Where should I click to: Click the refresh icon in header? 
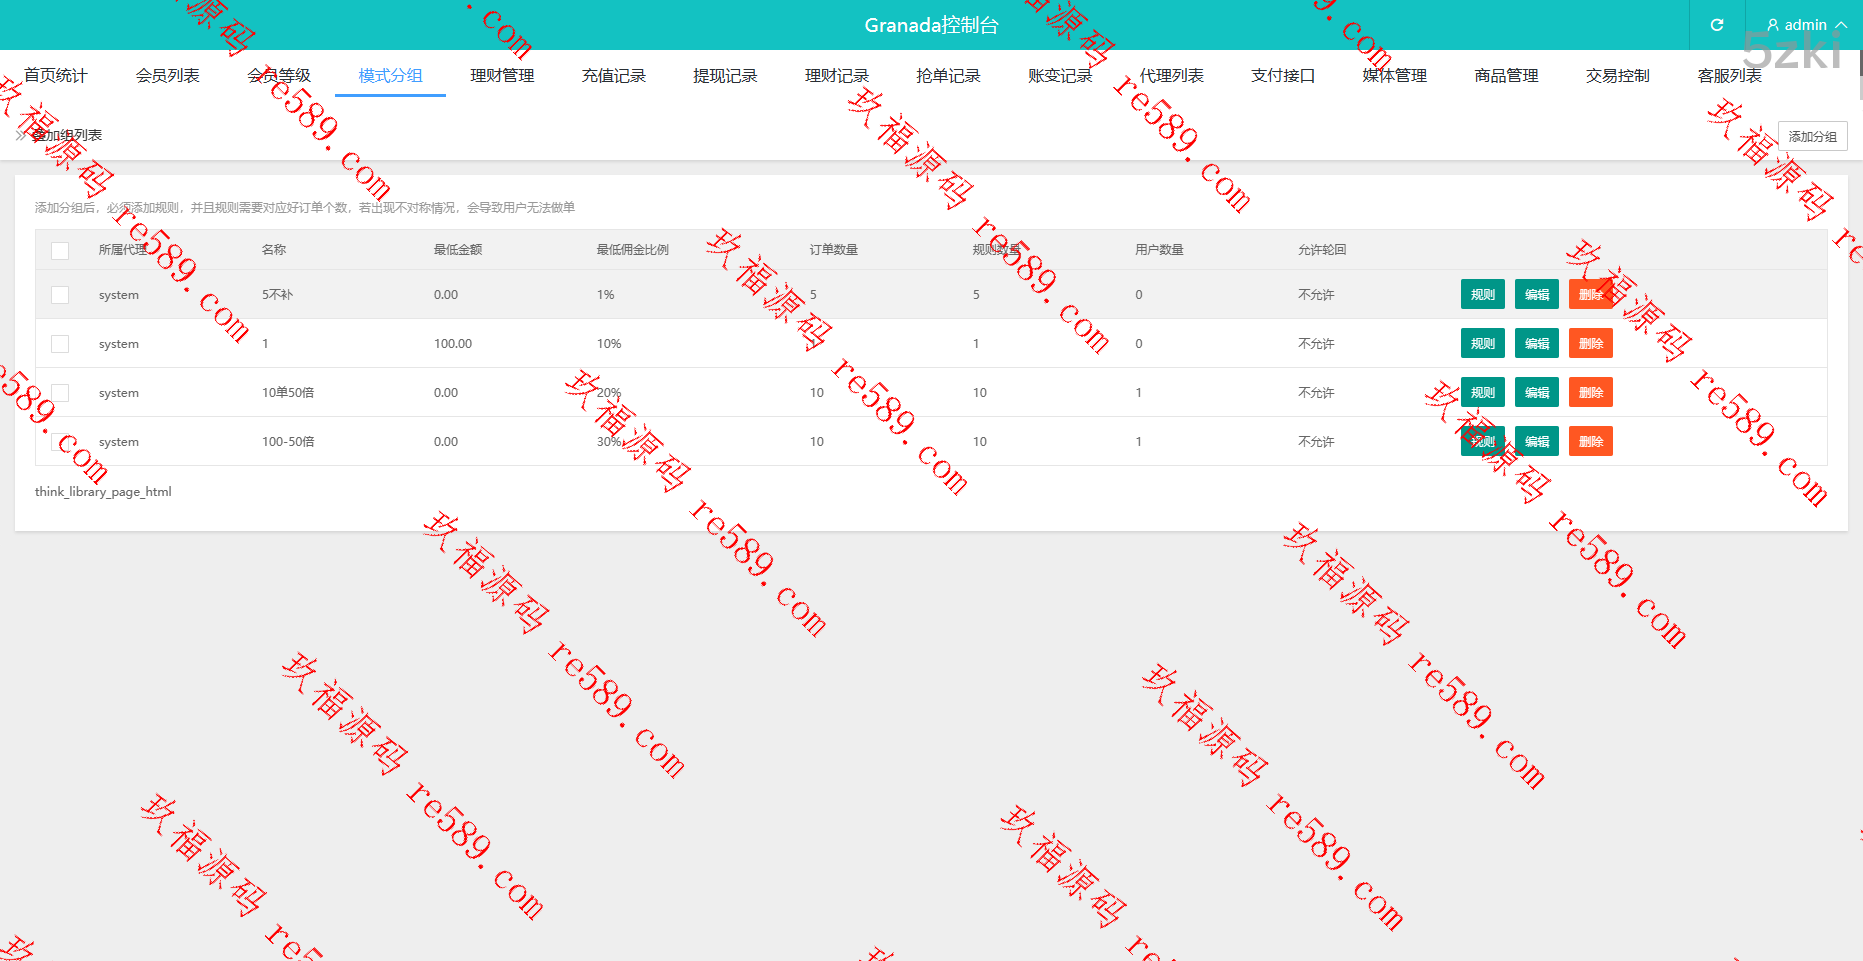1717,25
